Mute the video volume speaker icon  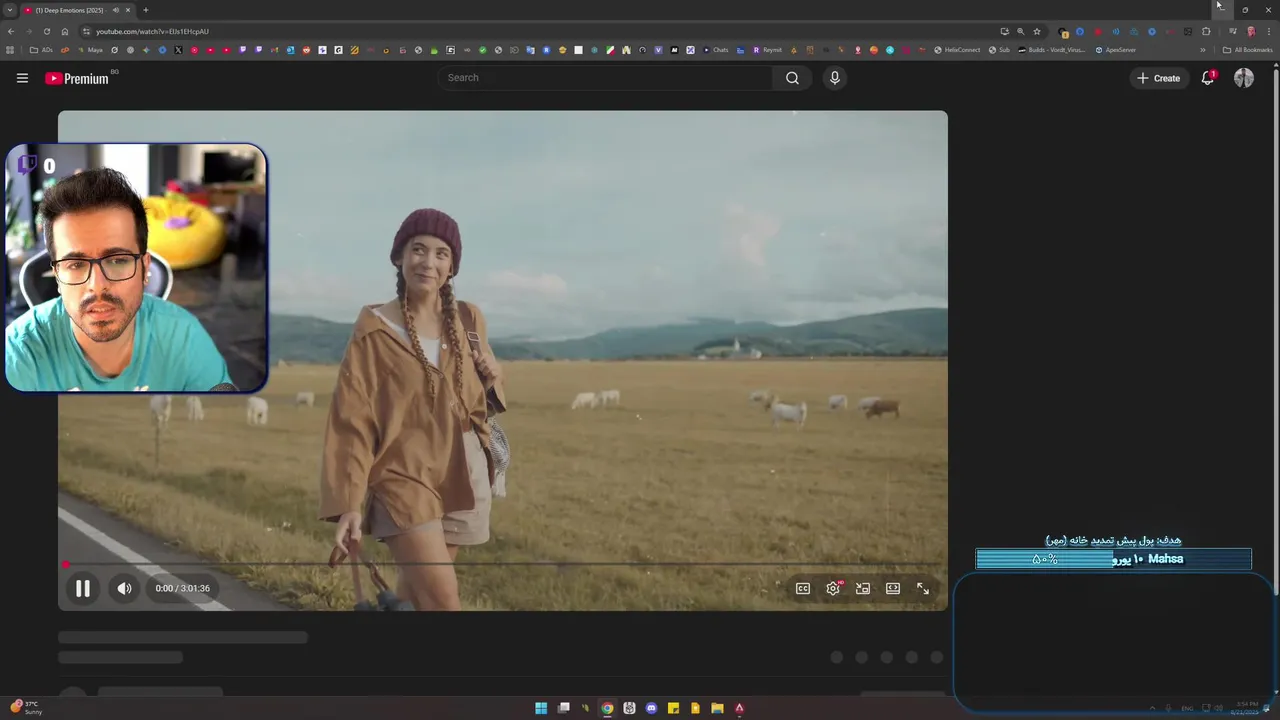[124, 589]
